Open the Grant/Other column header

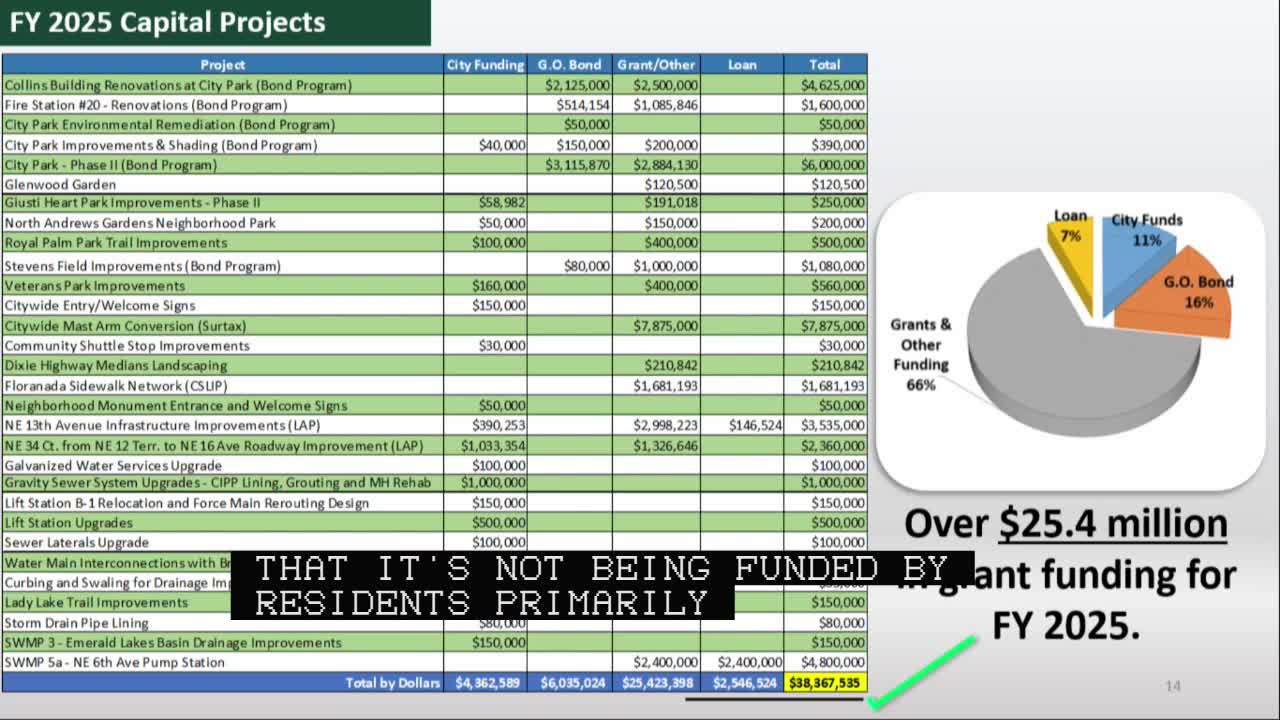point(655,64)
